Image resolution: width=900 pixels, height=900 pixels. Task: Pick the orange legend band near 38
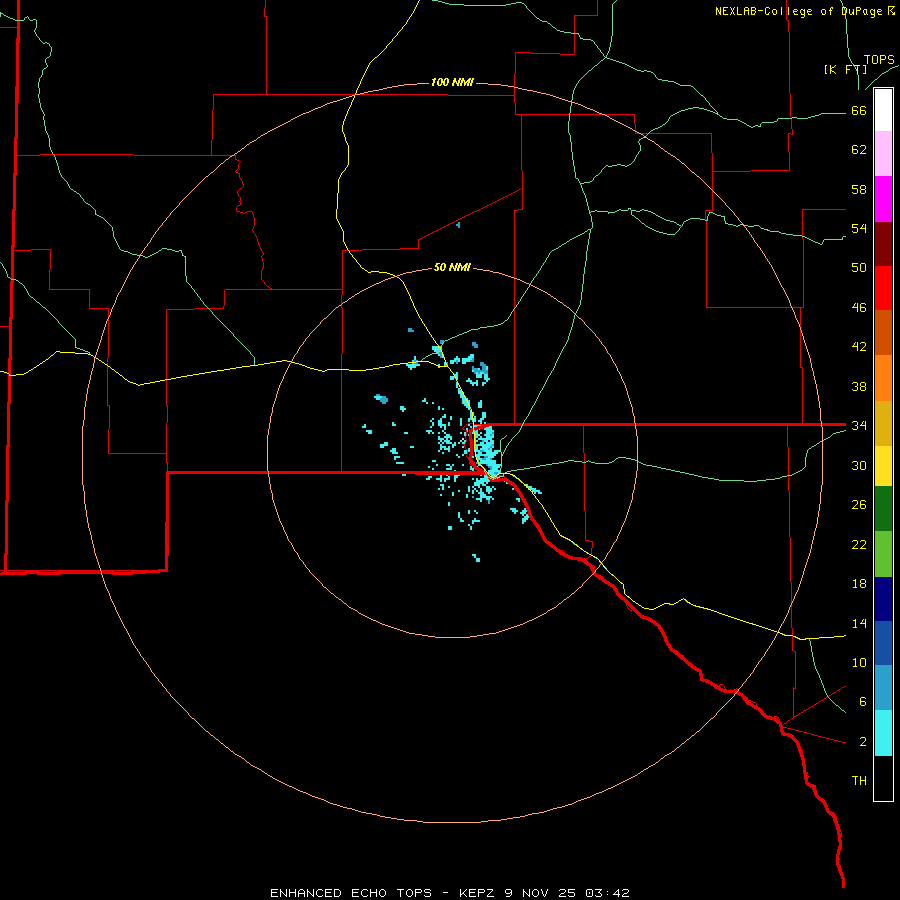pos(883,378)
